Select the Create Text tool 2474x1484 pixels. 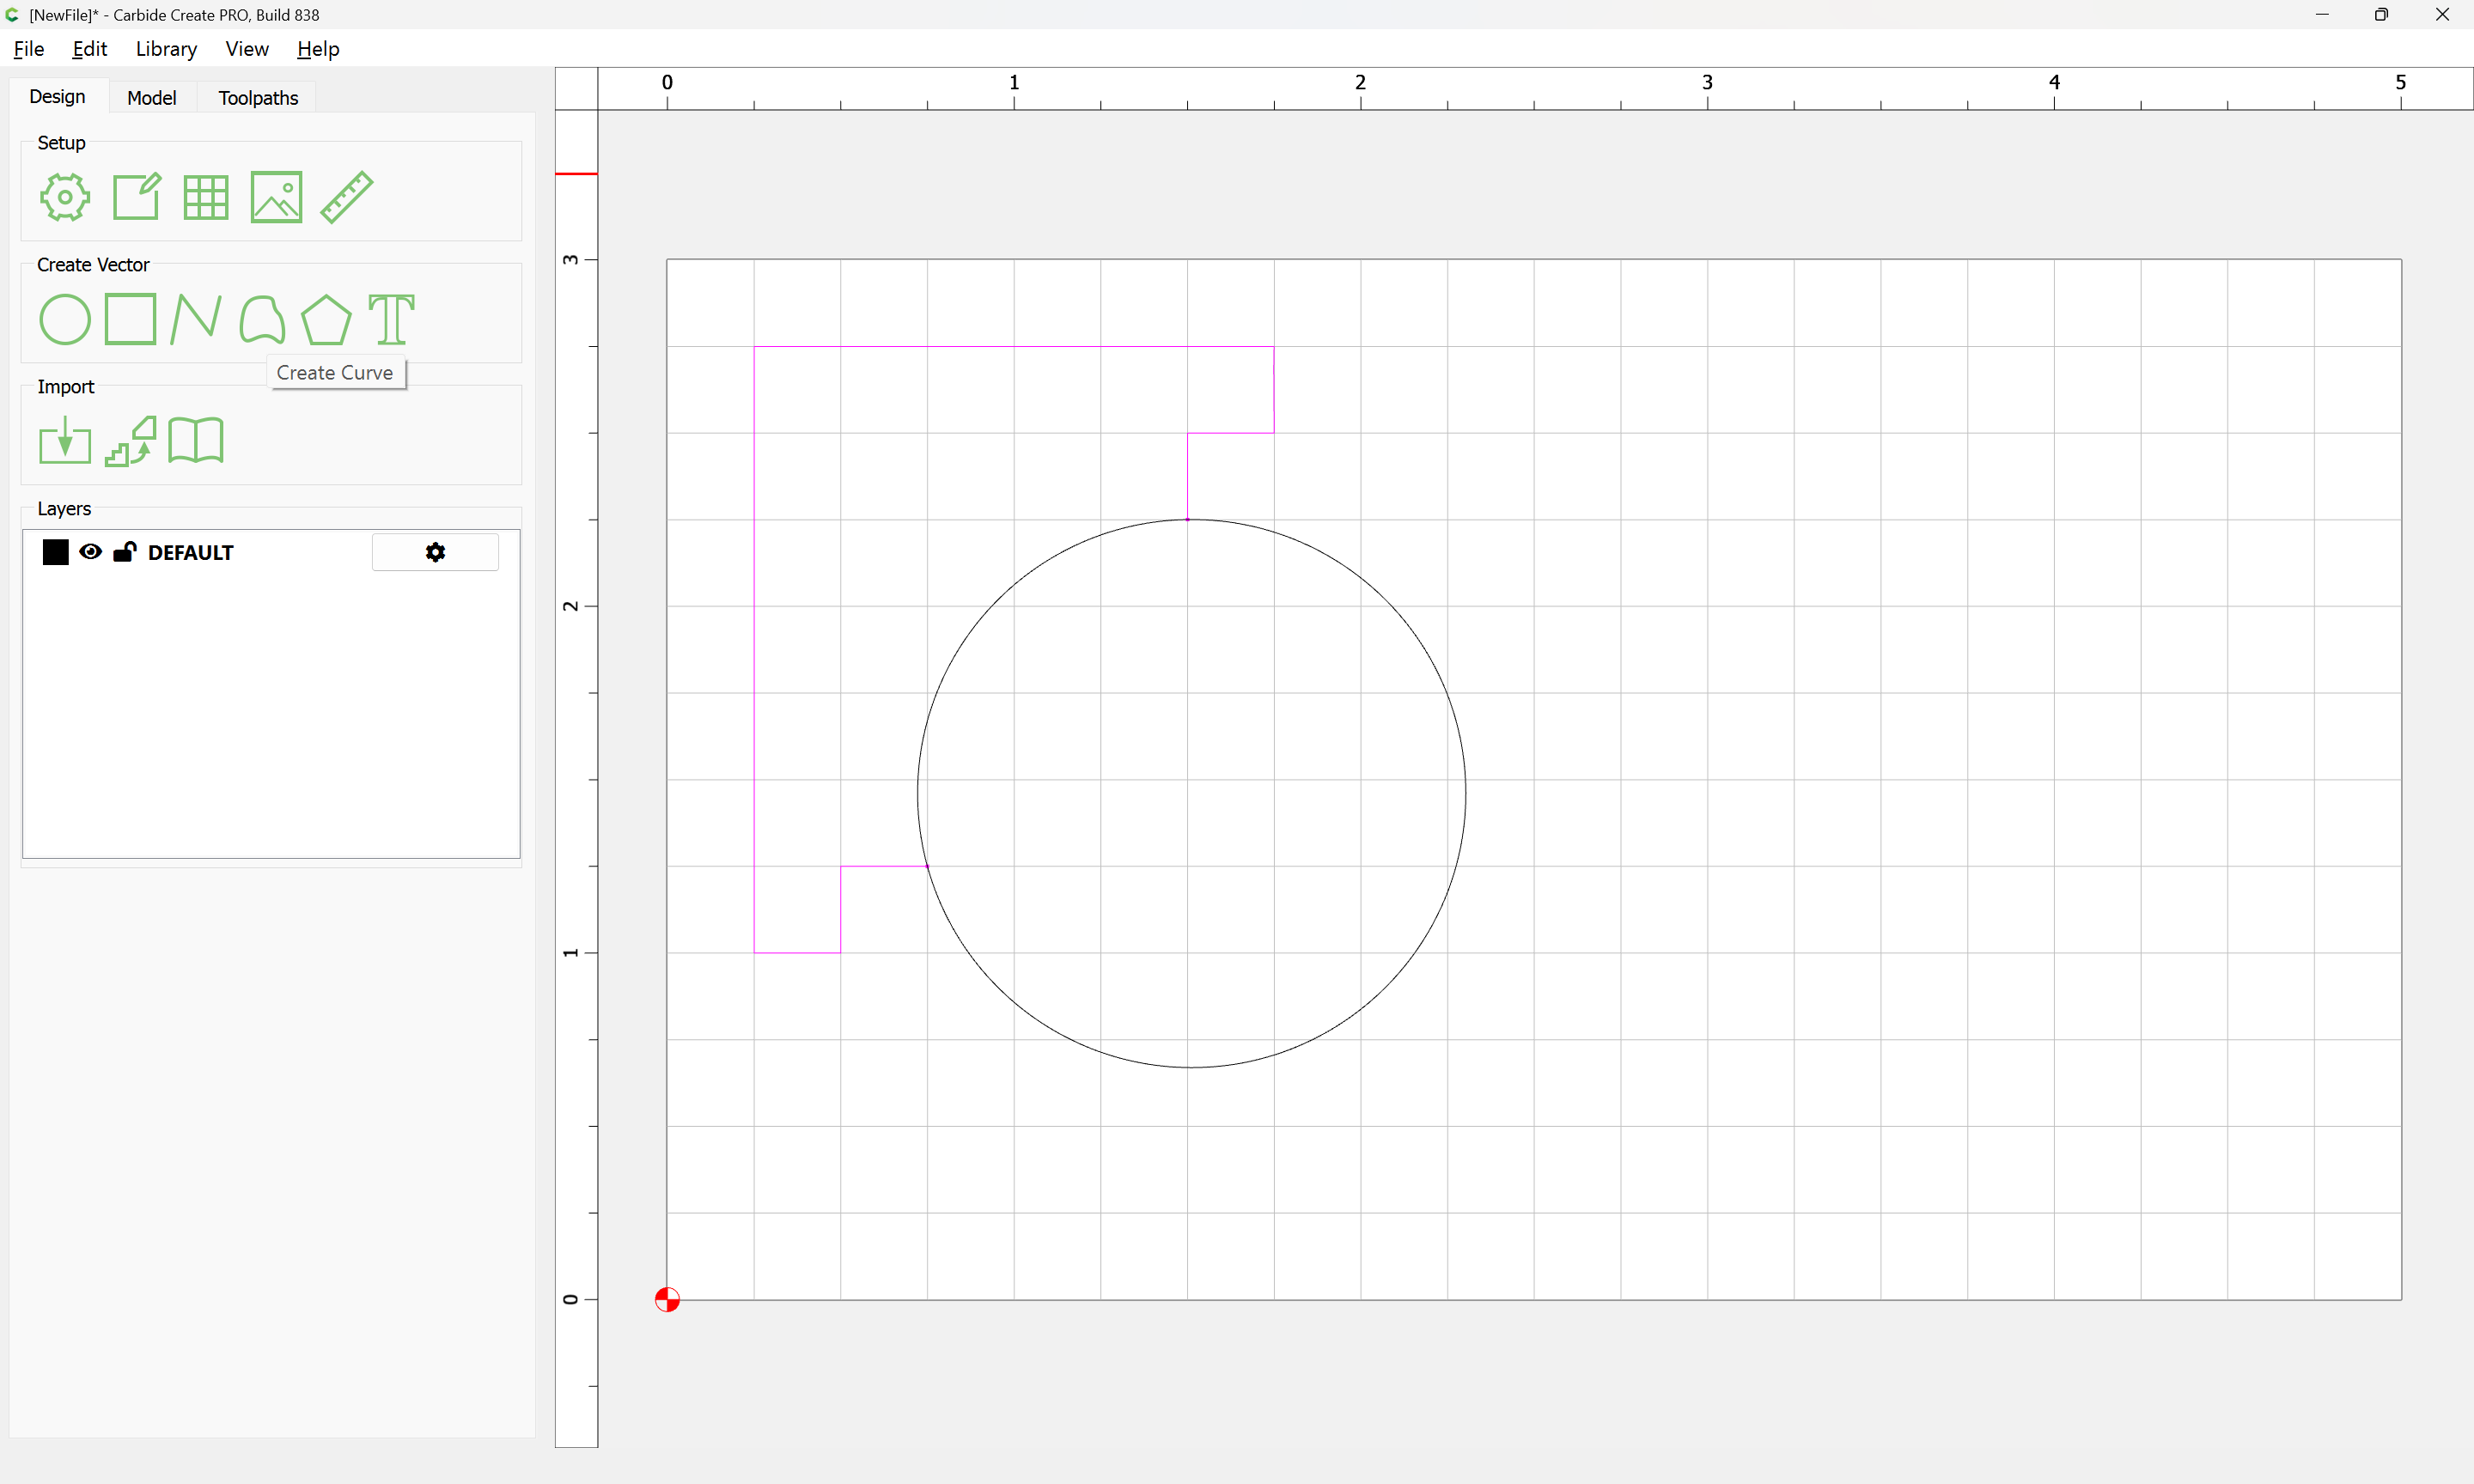click(x=391, y=320)
